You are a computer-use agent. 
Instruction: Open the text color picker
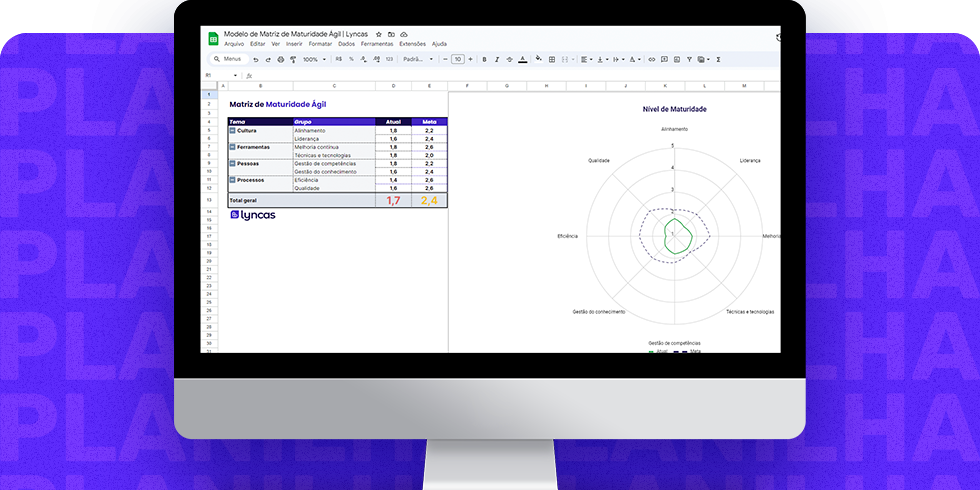pyautogui.click(x=522, y=60)
